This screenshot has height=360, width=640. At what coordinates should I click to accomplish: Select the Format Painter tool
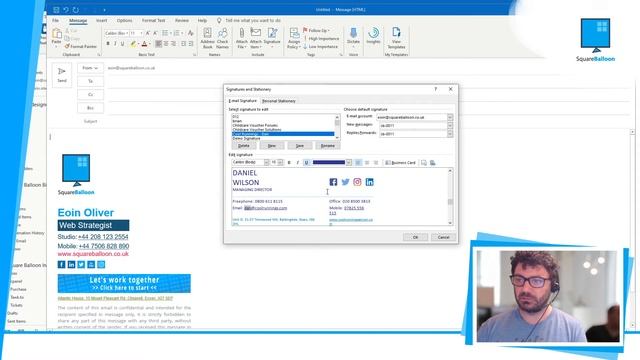tap(80, 47)
